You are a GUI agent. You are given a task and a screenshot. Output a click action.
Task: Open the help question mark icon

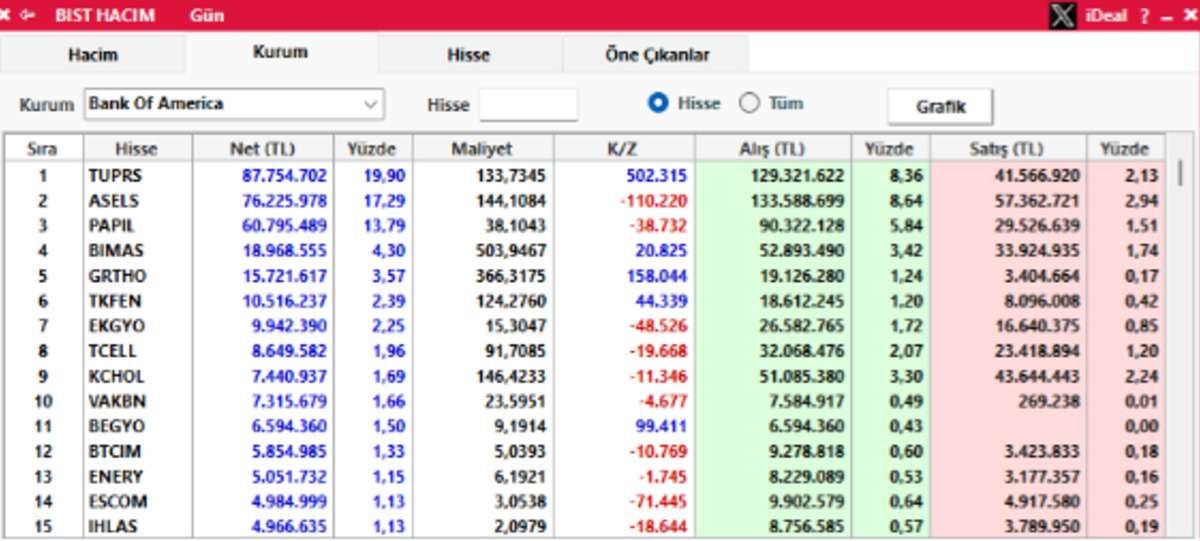tap(1145, 16)
